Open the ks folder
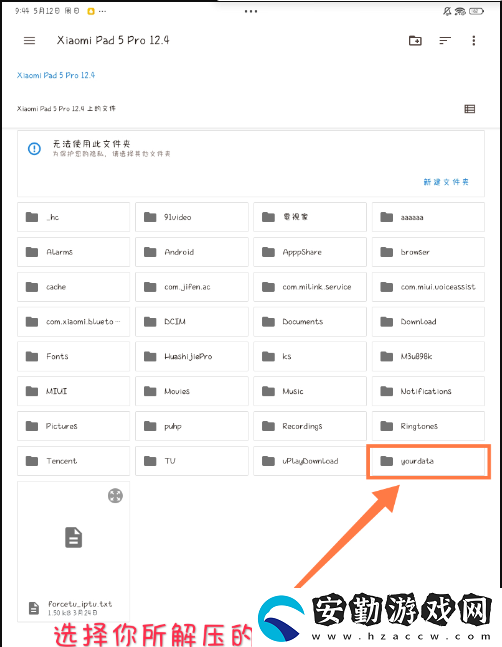502x647 pixels. [x=310, y=356]
